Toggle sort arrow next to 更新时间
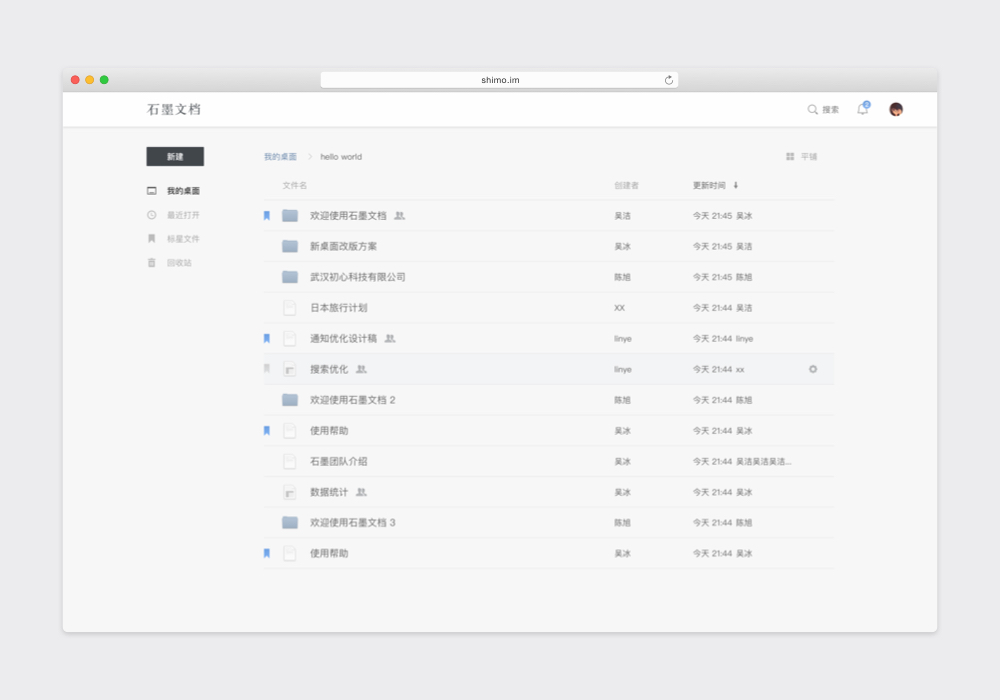Screen dimensions: 1000x700 (x=736, y=185)
